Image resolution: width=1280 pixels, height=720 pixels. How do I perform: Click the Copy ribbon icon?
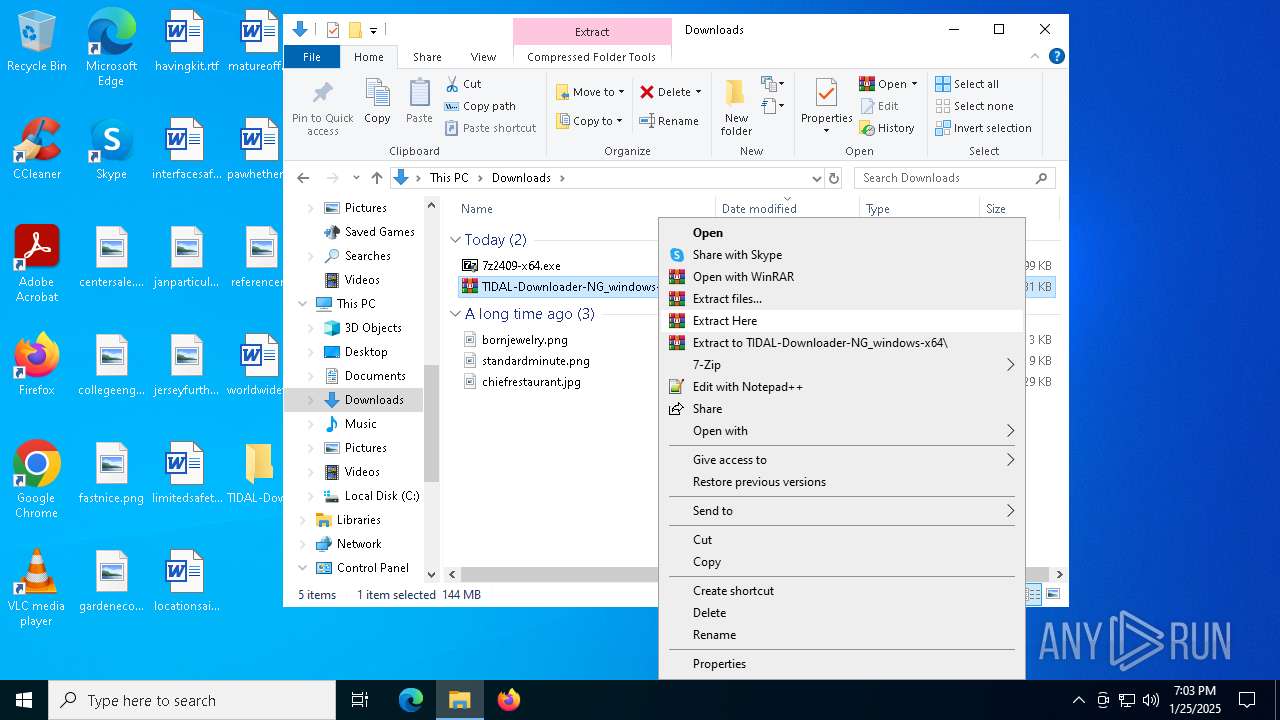tap(377, 102)
